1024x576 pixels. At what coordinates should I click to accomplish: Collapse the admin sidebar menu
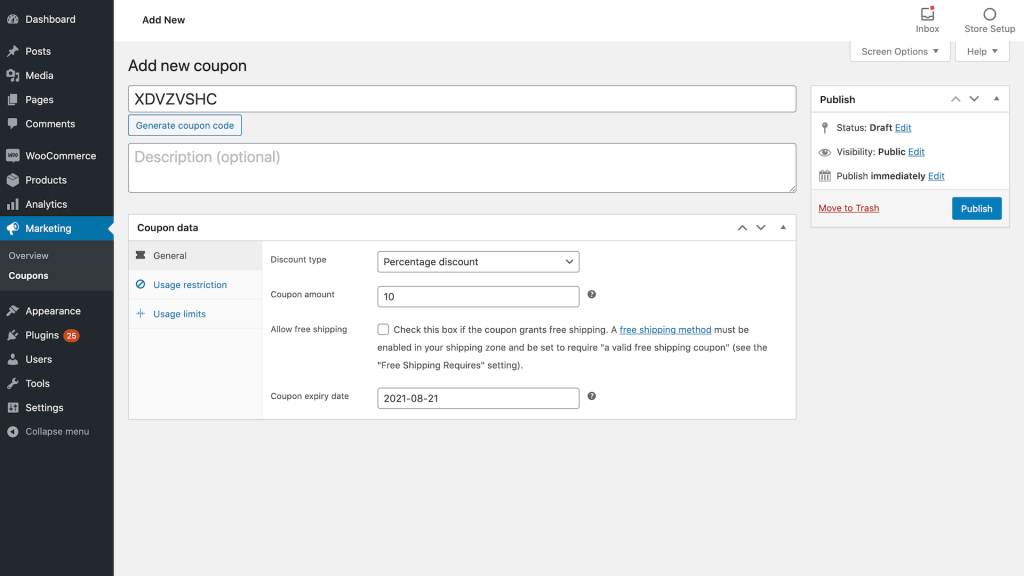[x=56, y=432]
